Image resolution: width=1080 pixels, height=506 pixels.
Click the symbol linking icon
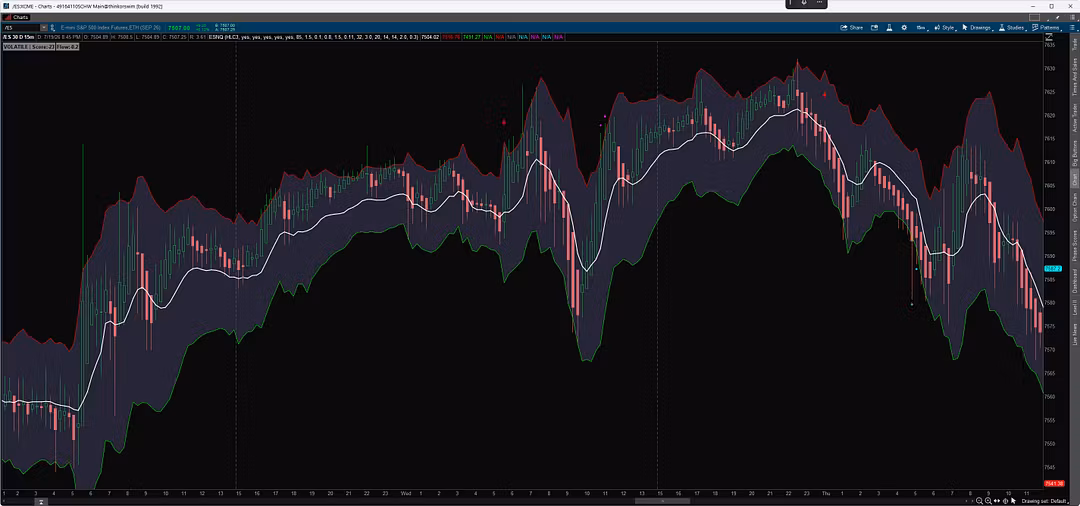(54, 28)
